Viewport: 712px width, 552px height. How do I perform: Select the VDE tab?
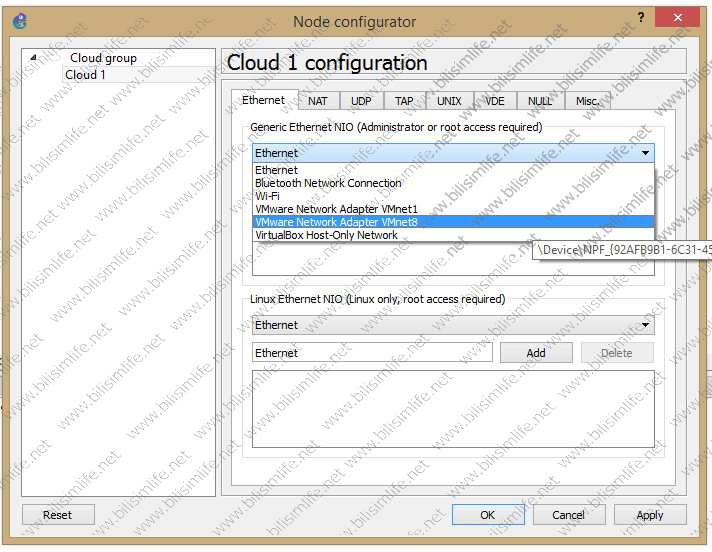[x=495, y=101]
